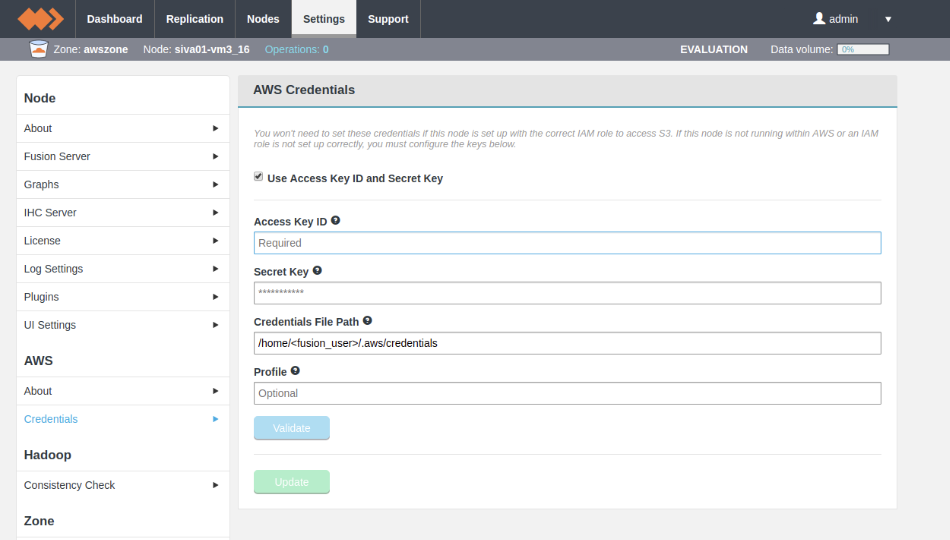
Task: Expand Node About arrow
Action: [215, 128]
